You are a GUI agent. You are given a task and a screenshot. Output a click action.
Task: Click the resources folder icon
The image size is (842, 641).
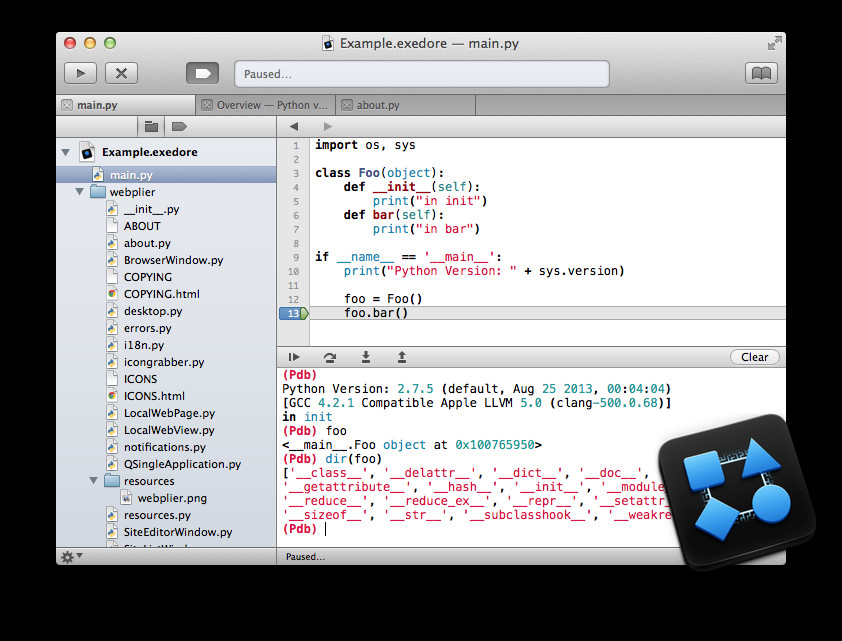pos(112,480)
